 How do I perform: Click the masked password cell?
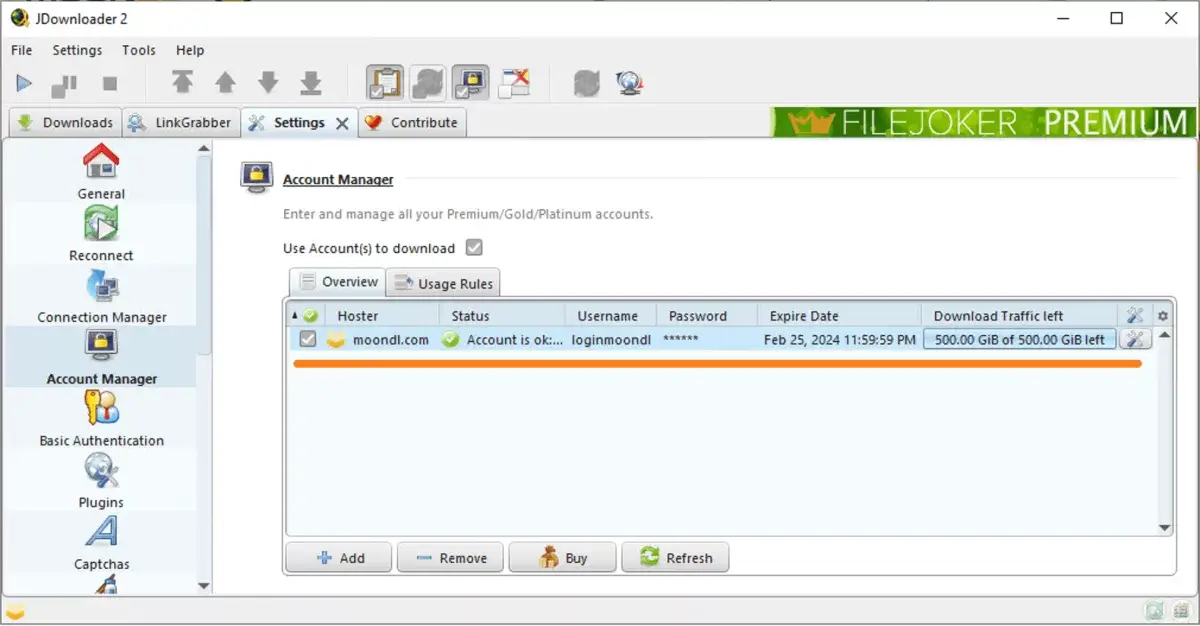(707, 339)
